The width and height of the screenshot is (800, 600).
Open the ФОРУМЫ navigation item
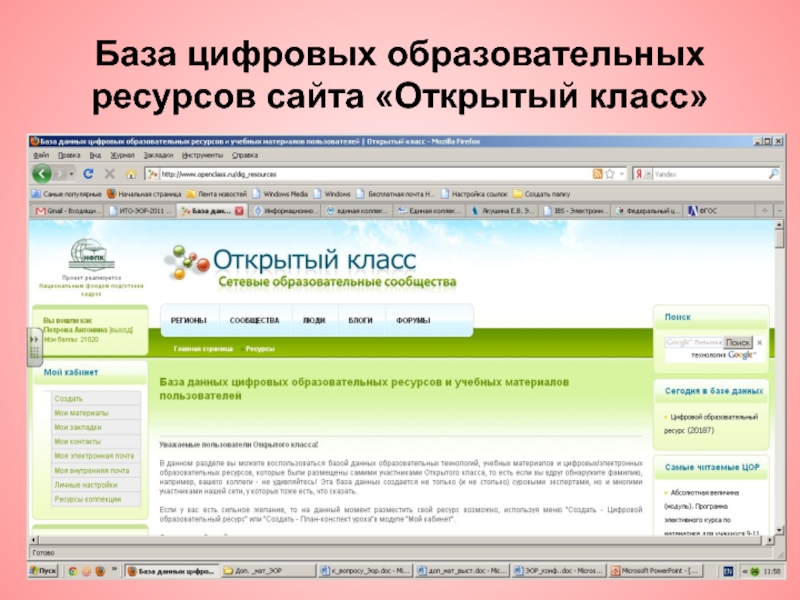click(x=413, y=320)
